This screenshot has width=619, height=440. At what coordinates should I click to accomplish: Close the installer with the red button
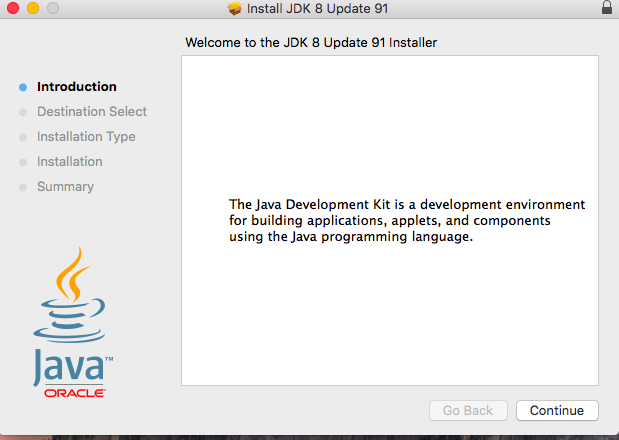[13, 8]
